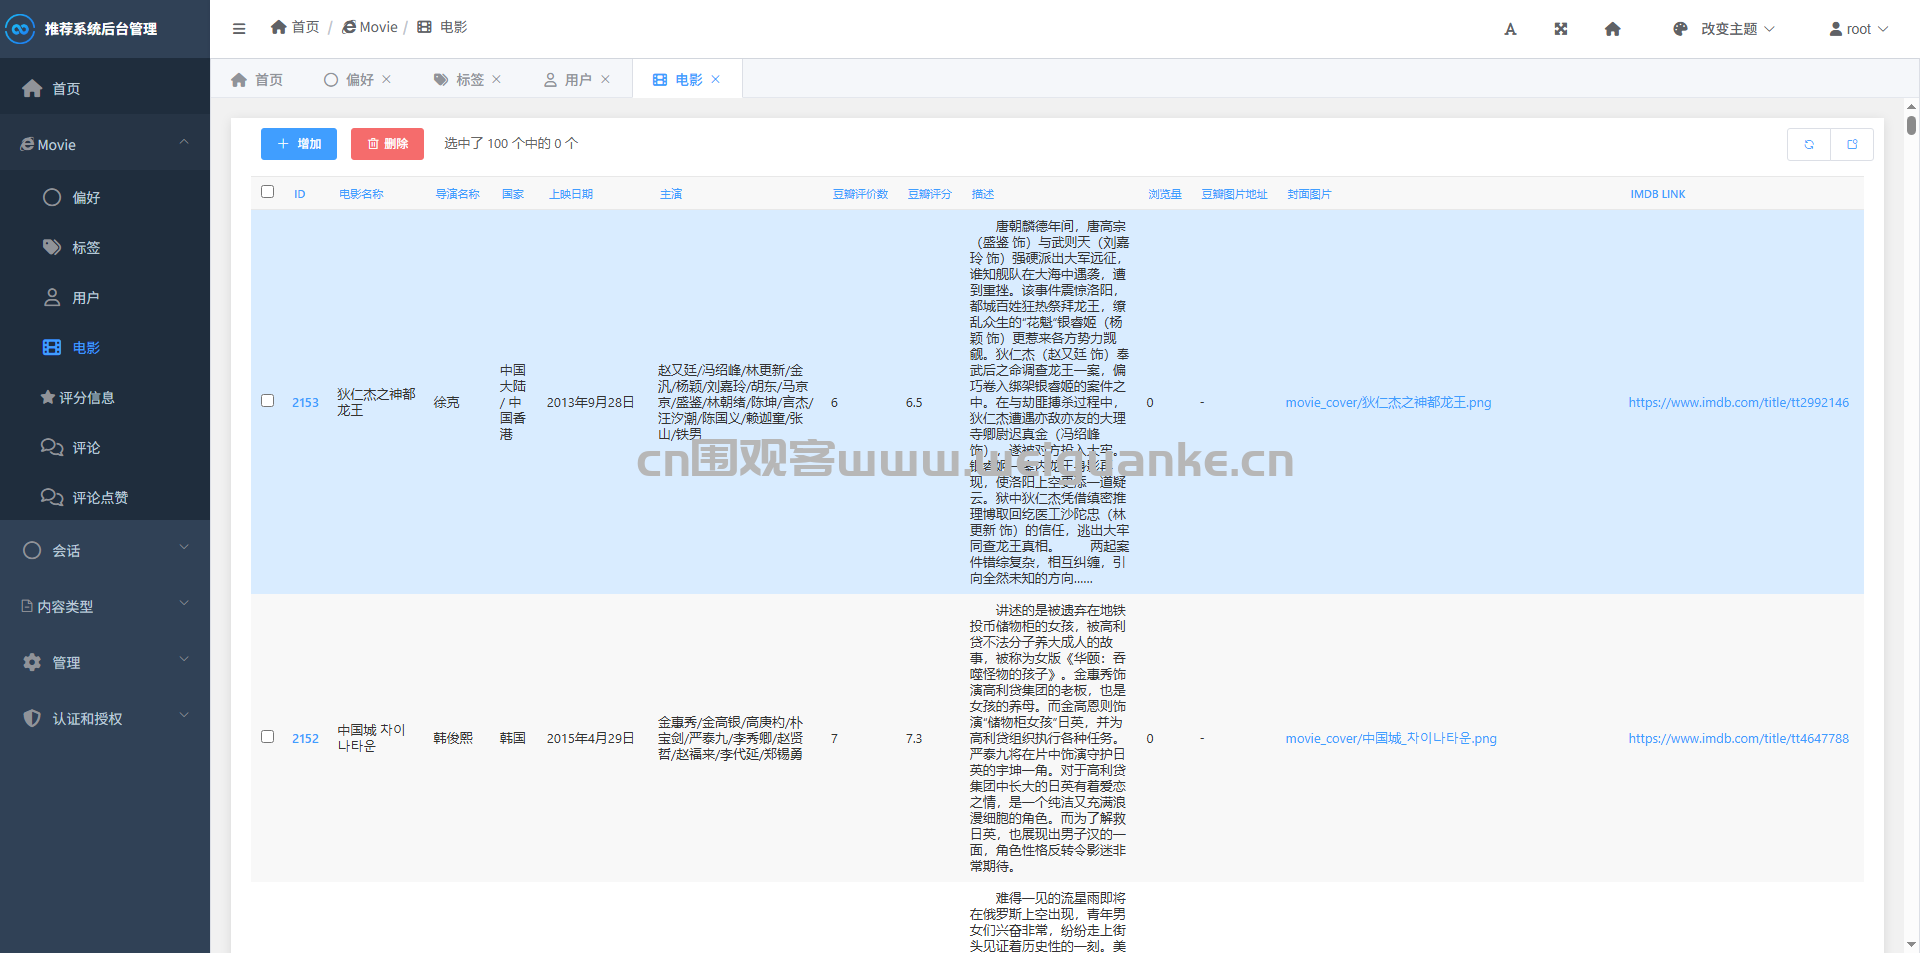
Task: Expand the 内容类型 sidebar section
Action: (x=105, y=606)
